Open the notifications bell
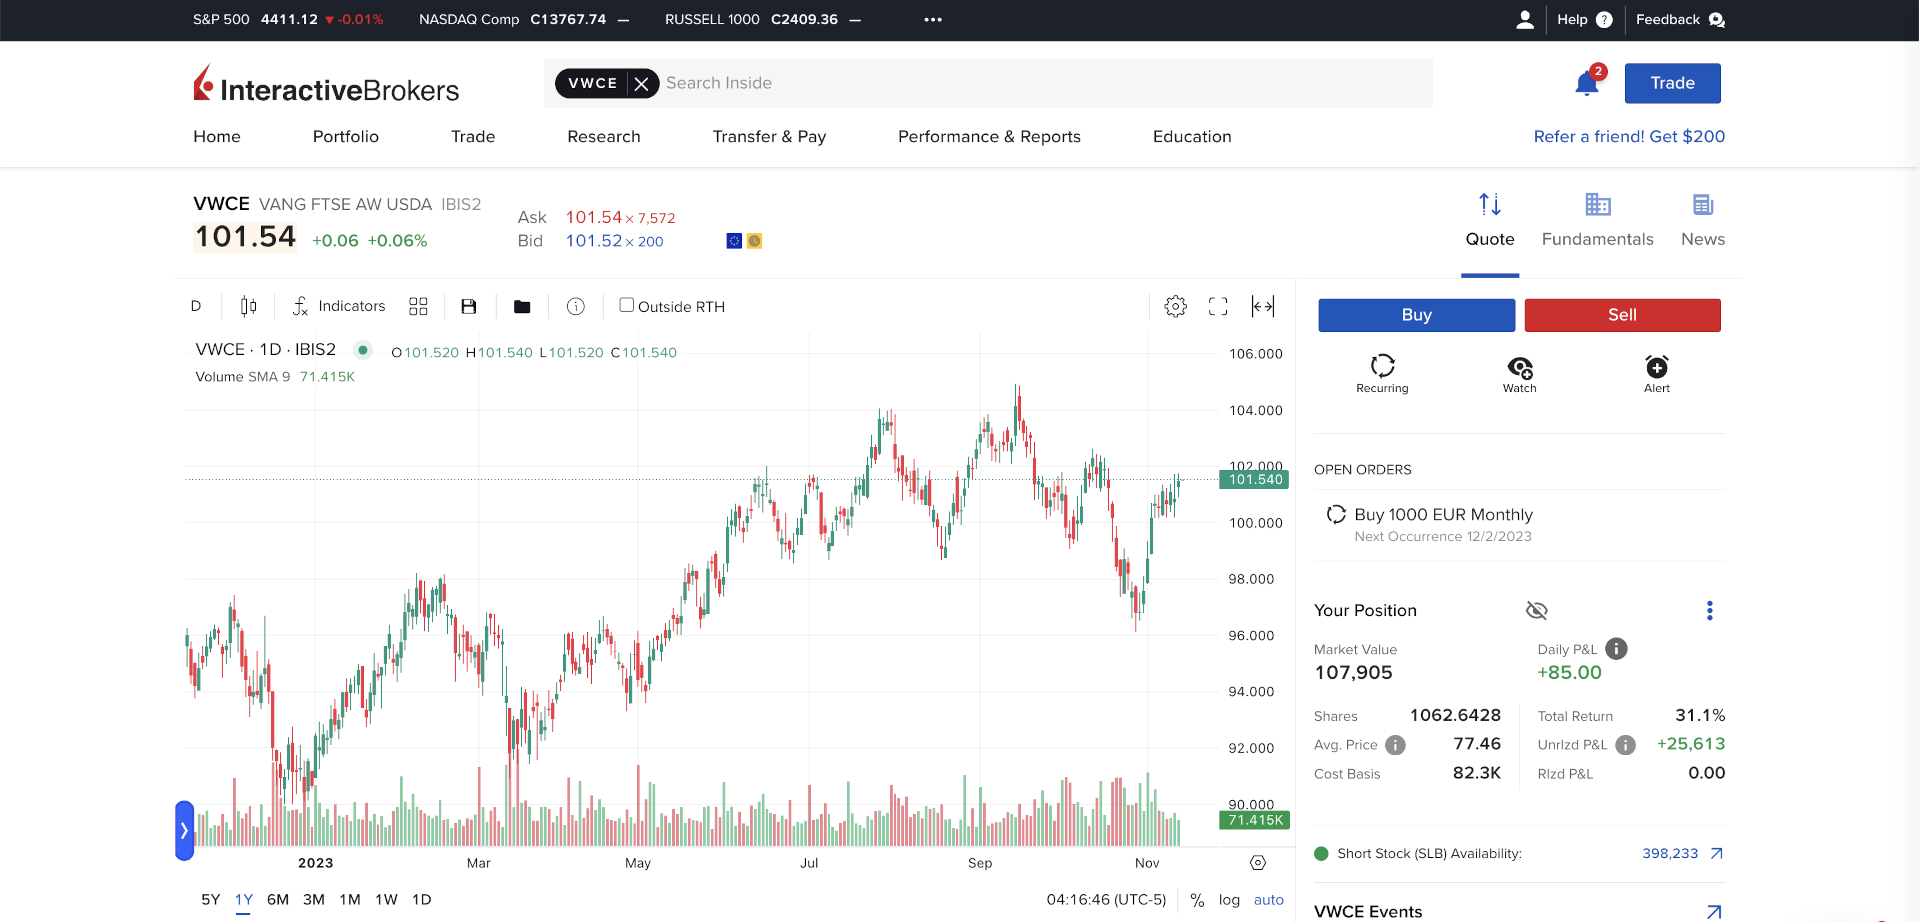This screenshot has width=1920, height=922. [1586, 83]
